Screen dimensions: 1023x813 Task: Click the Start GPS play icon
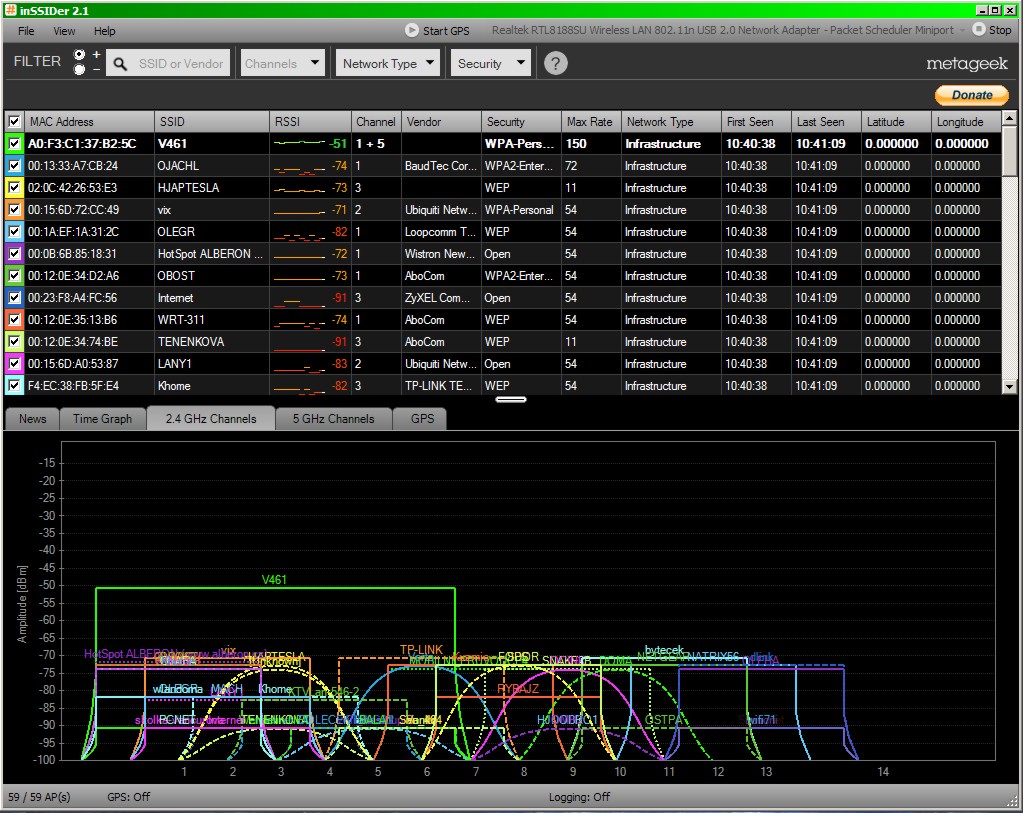point(411,30)
